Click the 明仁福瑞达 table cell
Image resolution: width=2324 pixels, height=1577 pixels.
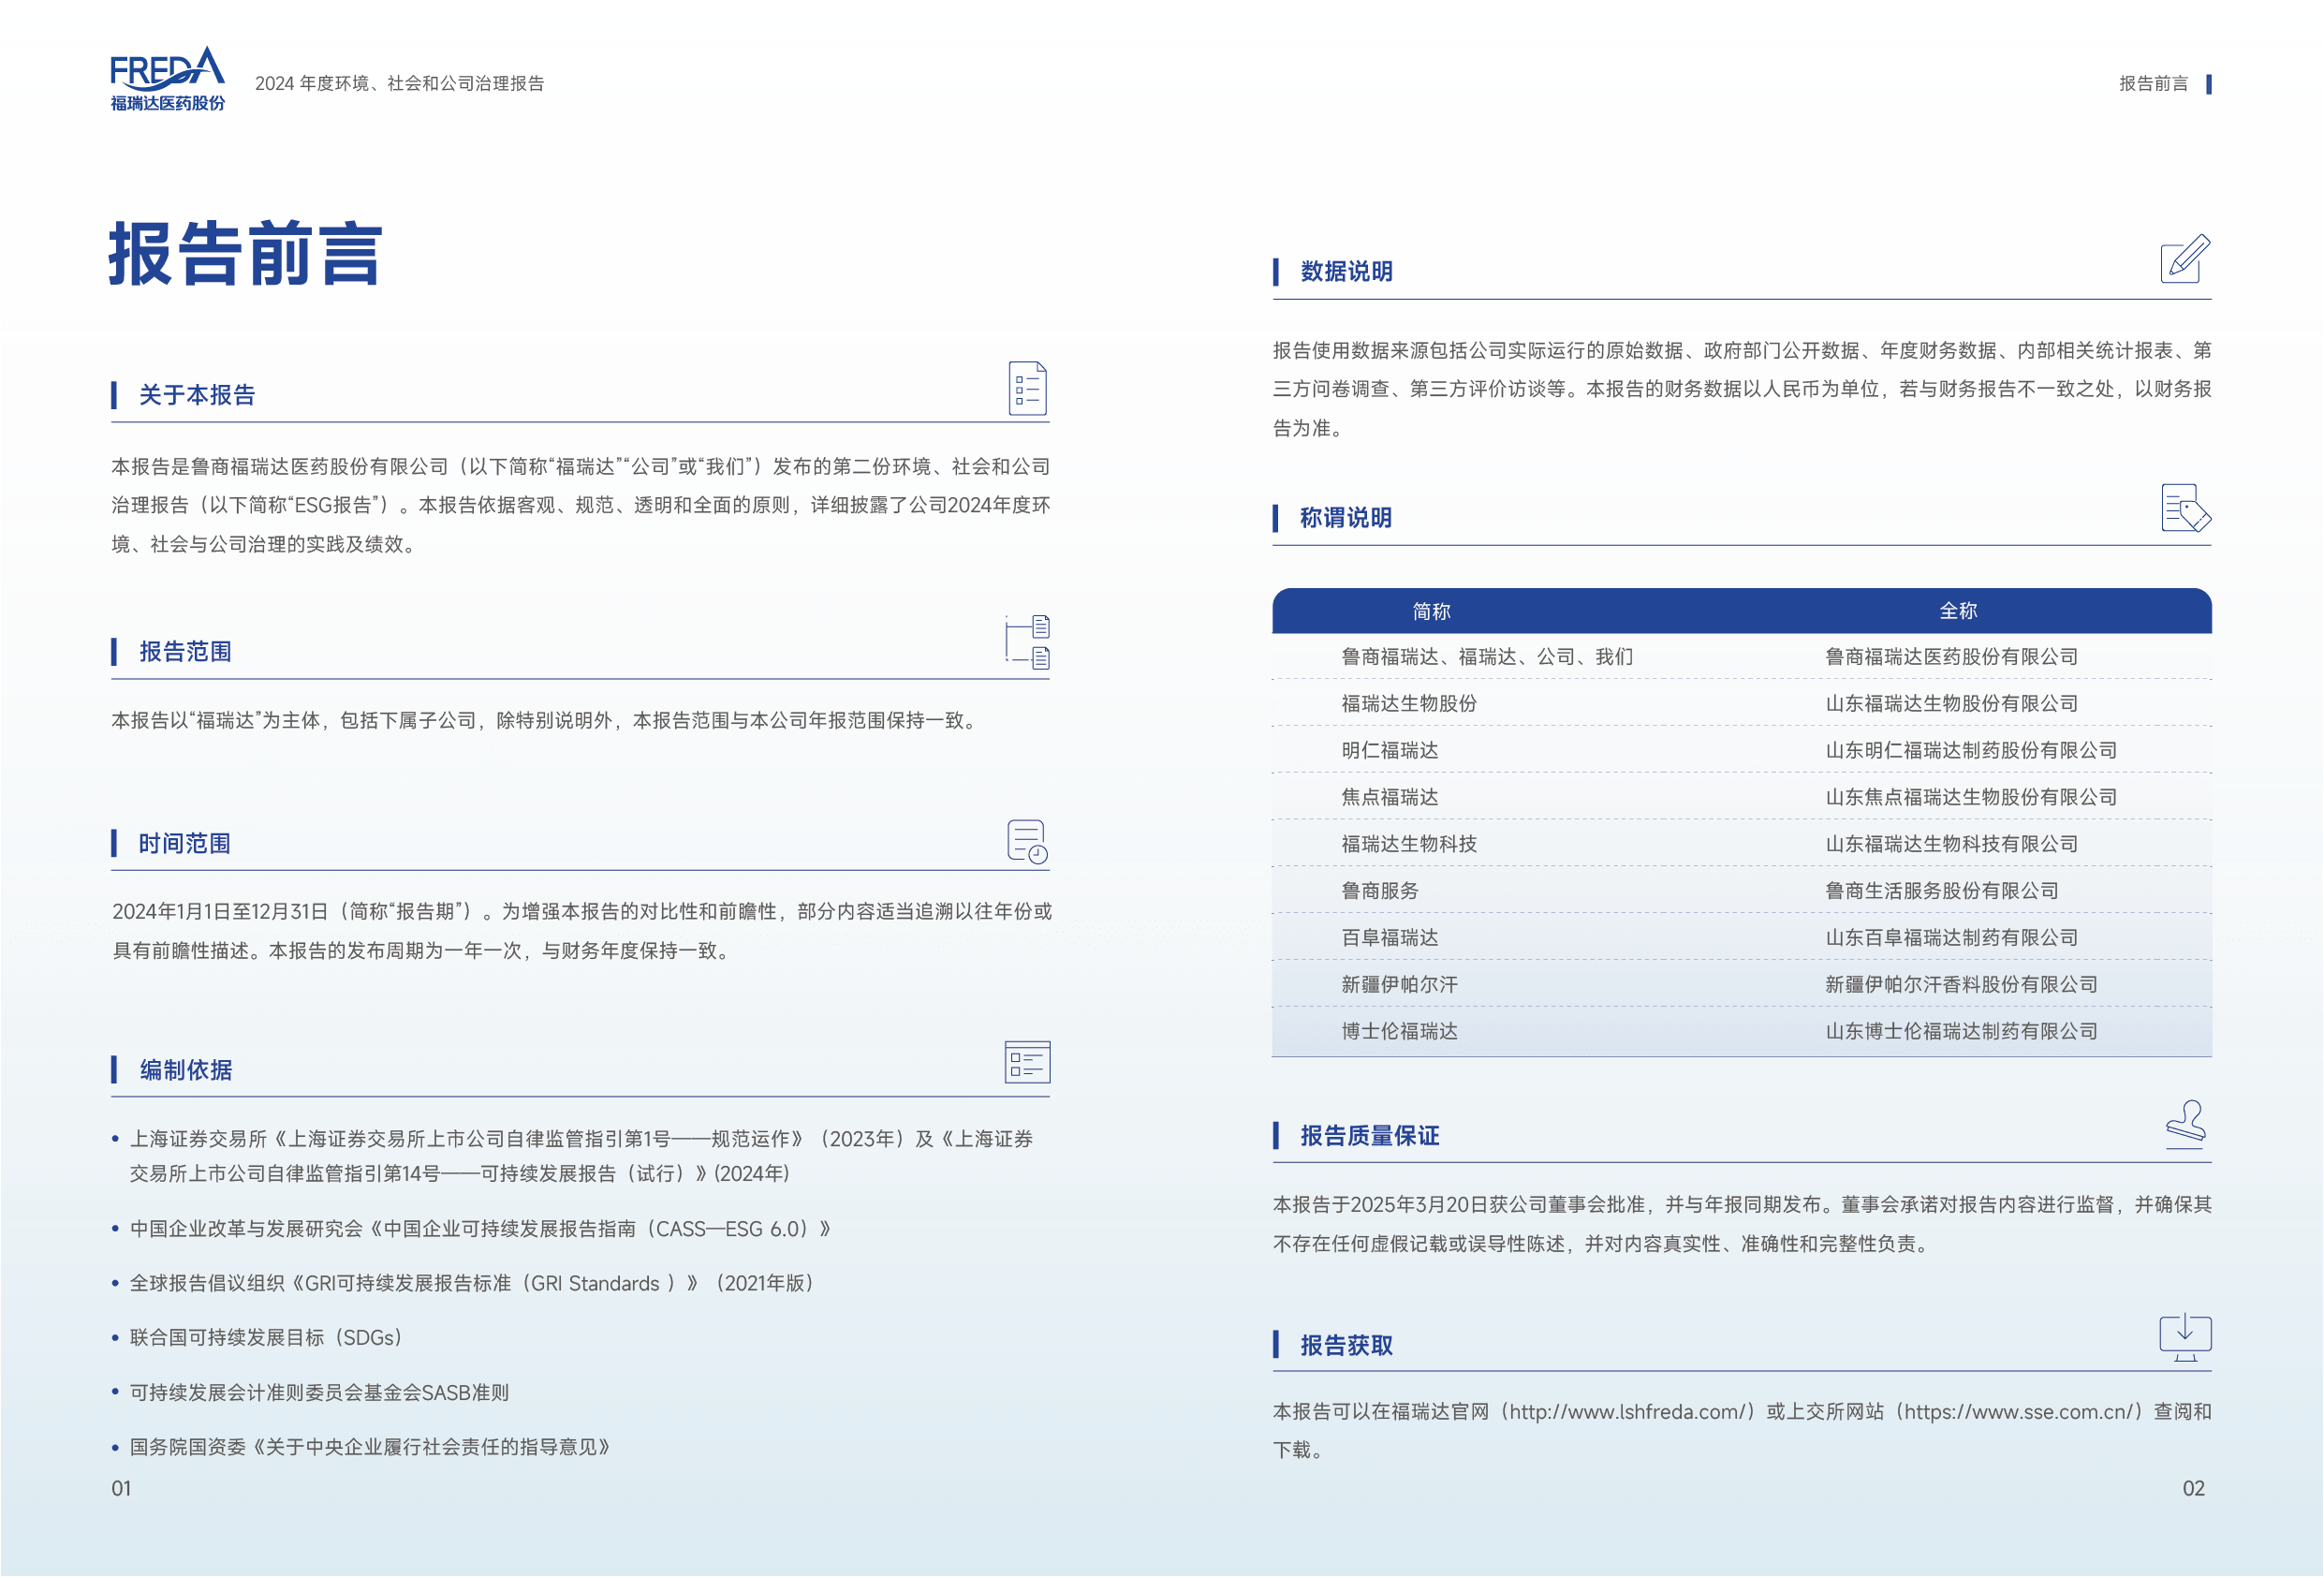1389,751
